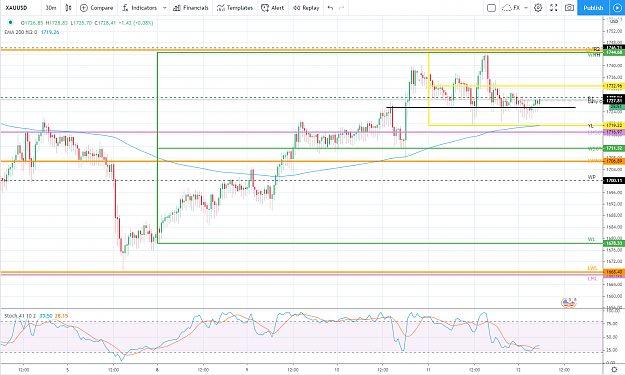Start bar Replay mode
Viewport: 625px width, 375px height.
click(306, 8)
